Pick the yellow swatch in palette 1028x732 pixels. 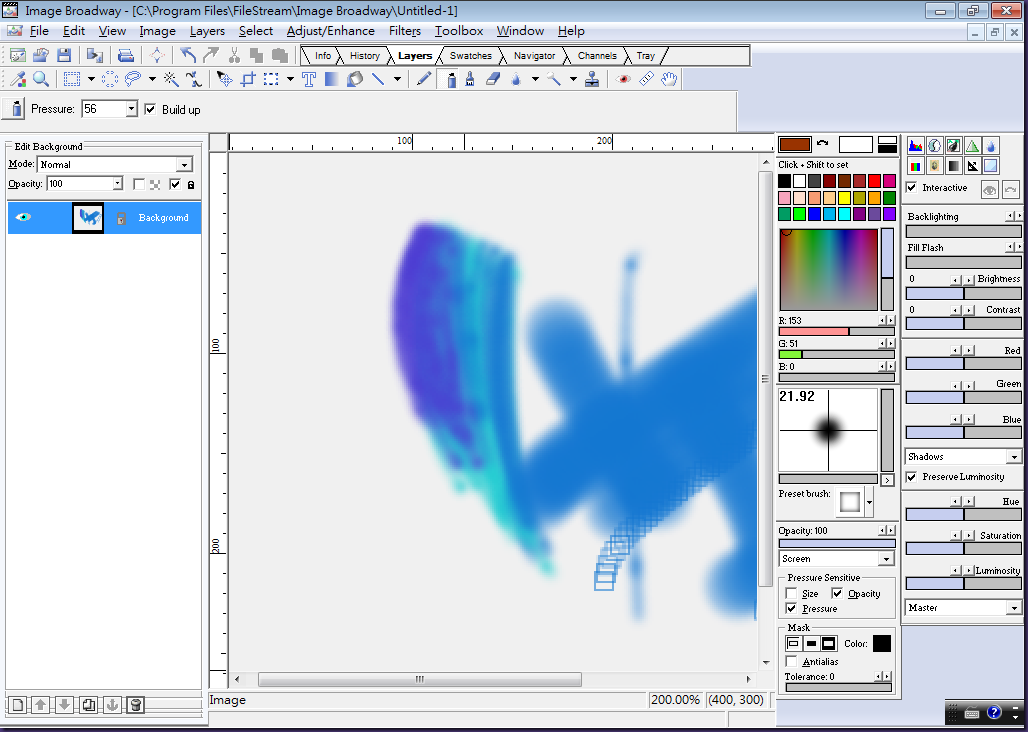click(x=844, y=197)
